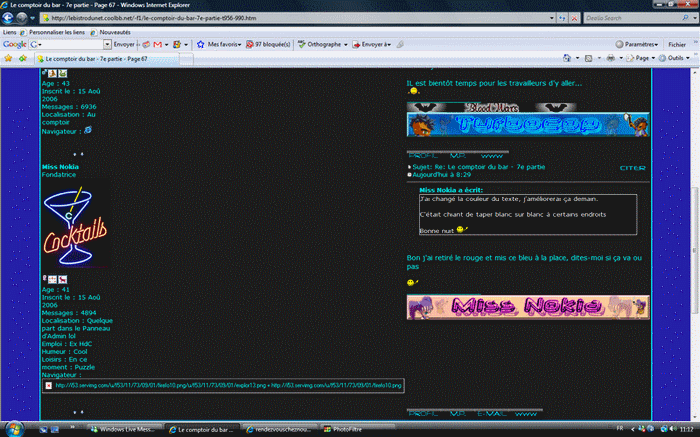Click the Orthographe spellcheck button
The width and height of the screenshot is (700, 437).
[x=322, y=44]
